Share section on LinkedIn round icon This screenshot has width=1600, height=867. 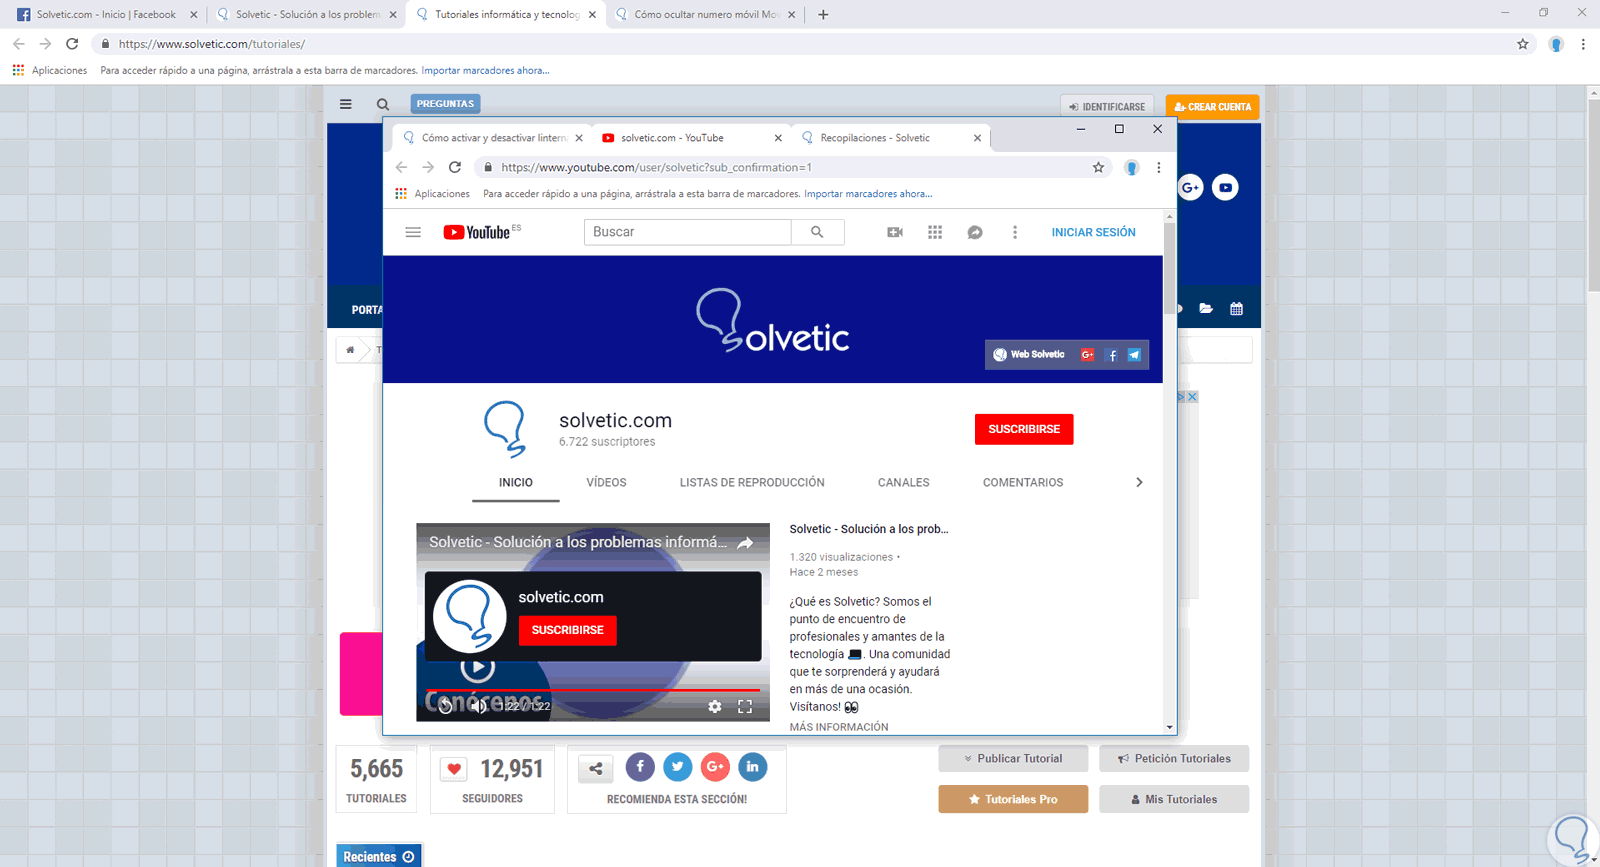752,767
